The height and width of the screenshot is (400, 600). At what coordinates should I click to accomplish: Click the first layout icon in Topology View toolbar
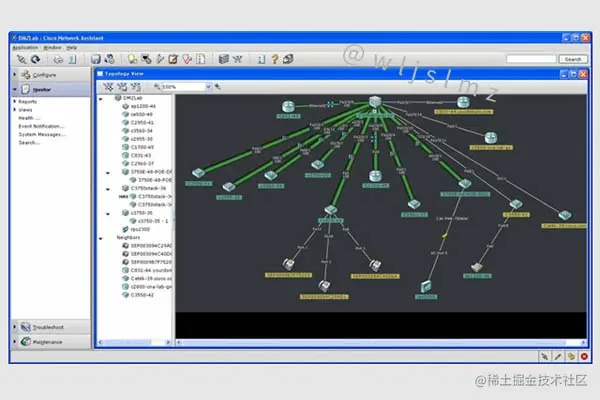(108, 87)
